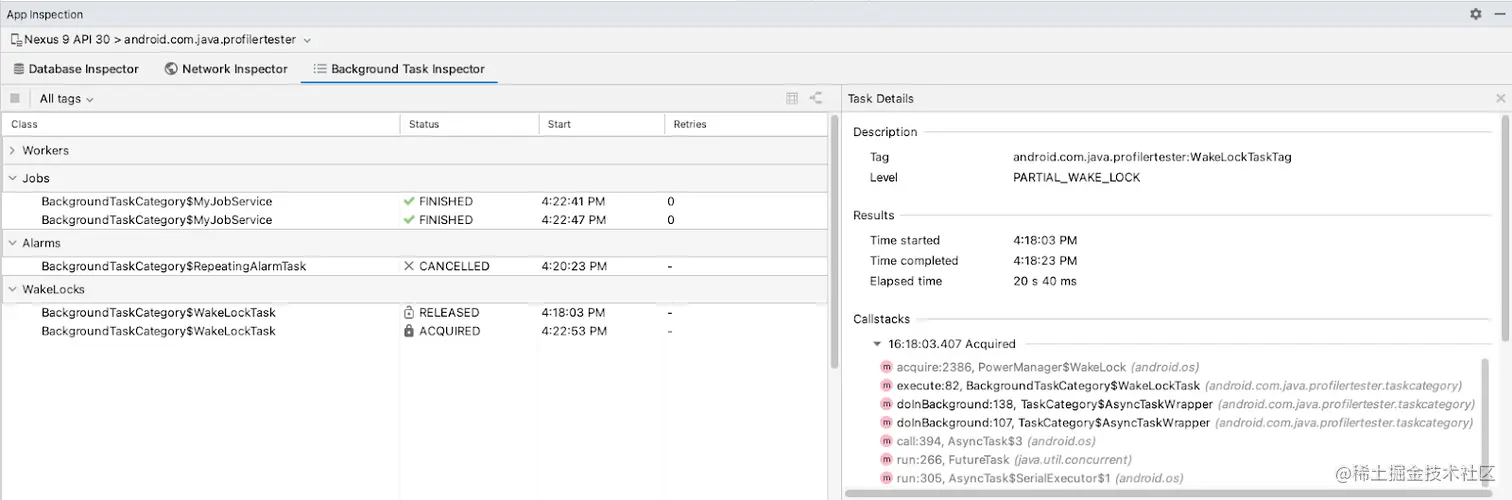Open doInBackground:107 AsyncTaskWrapper stack frame
The width and height of the screenshot is (1512, 500).
click(1176, 422)
